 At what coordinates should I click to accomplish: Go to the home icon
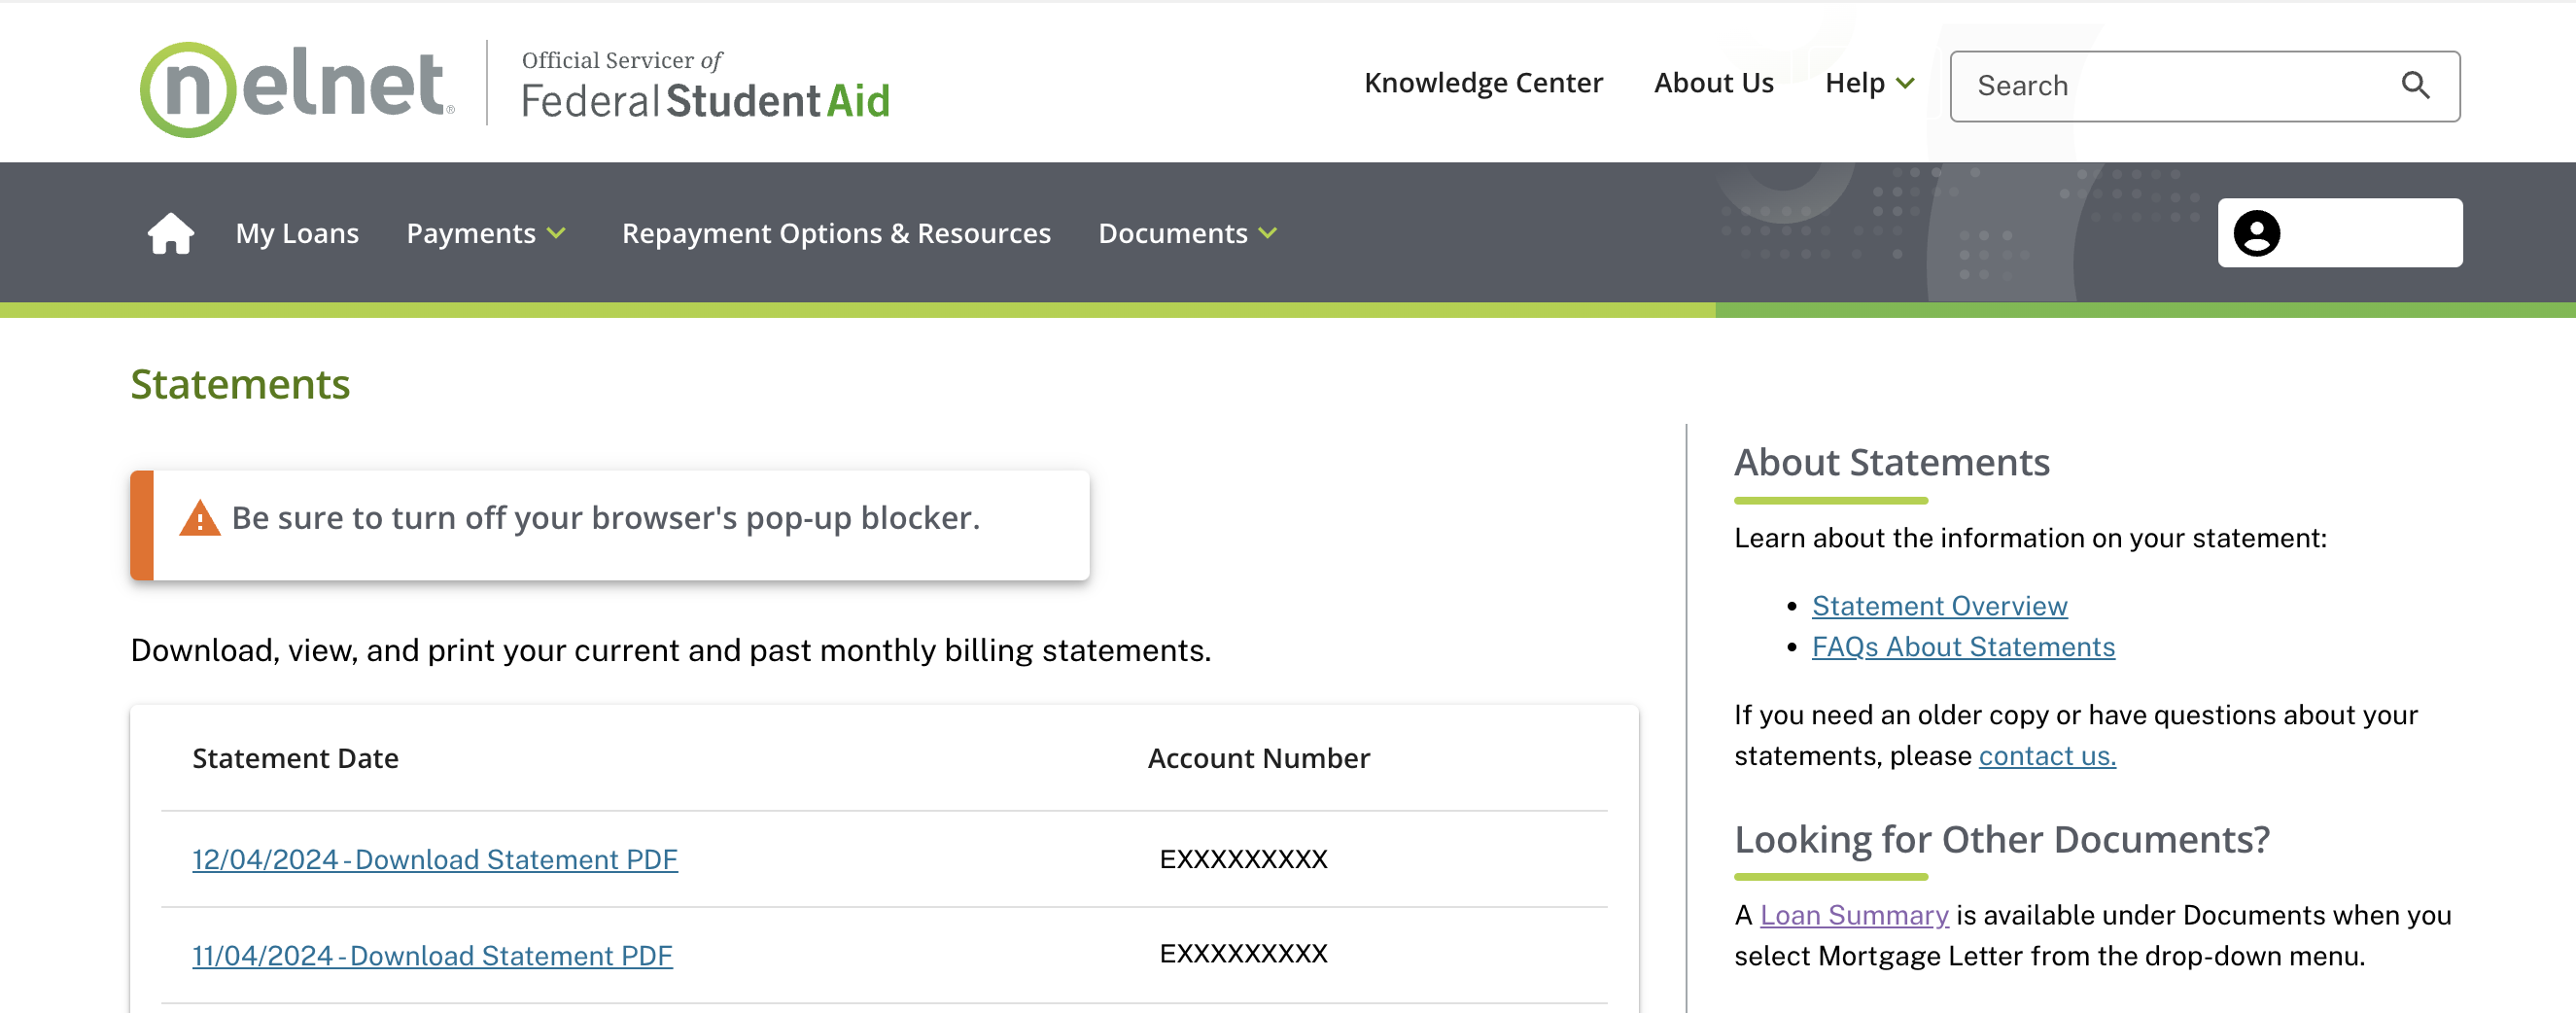(171, 233)
